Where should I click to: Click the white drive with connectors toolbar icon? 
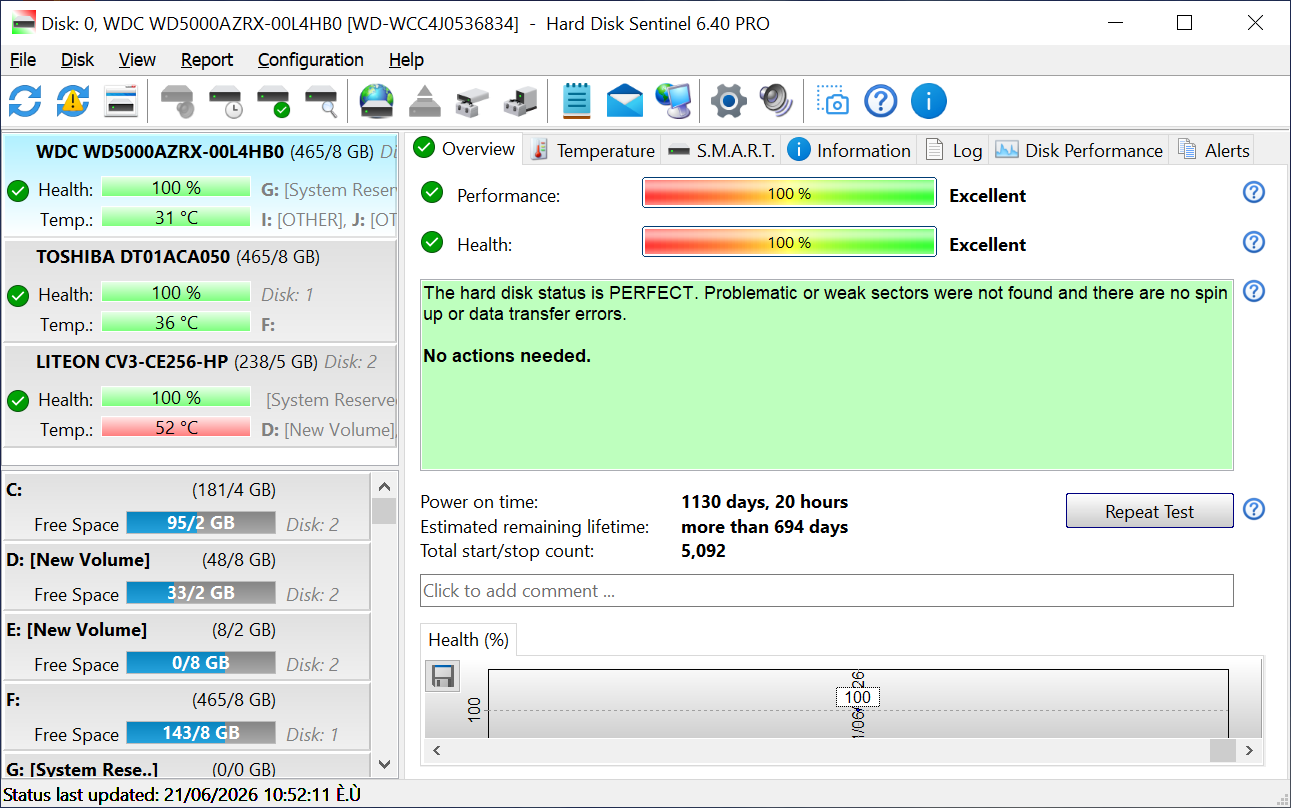tap(472, 101)
